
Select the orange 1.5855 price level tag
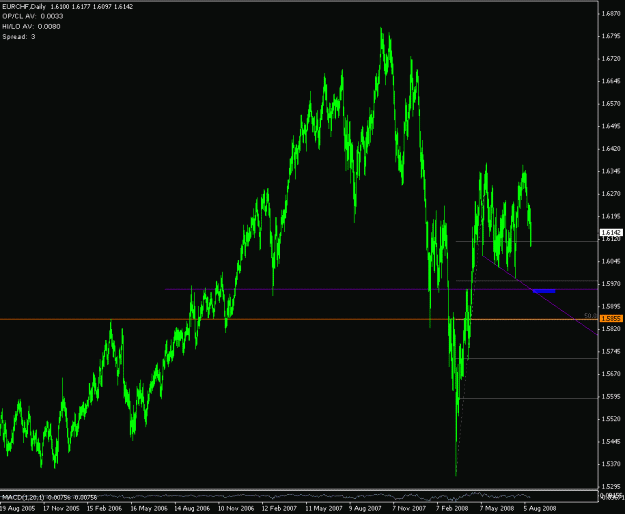click(611, 318)
